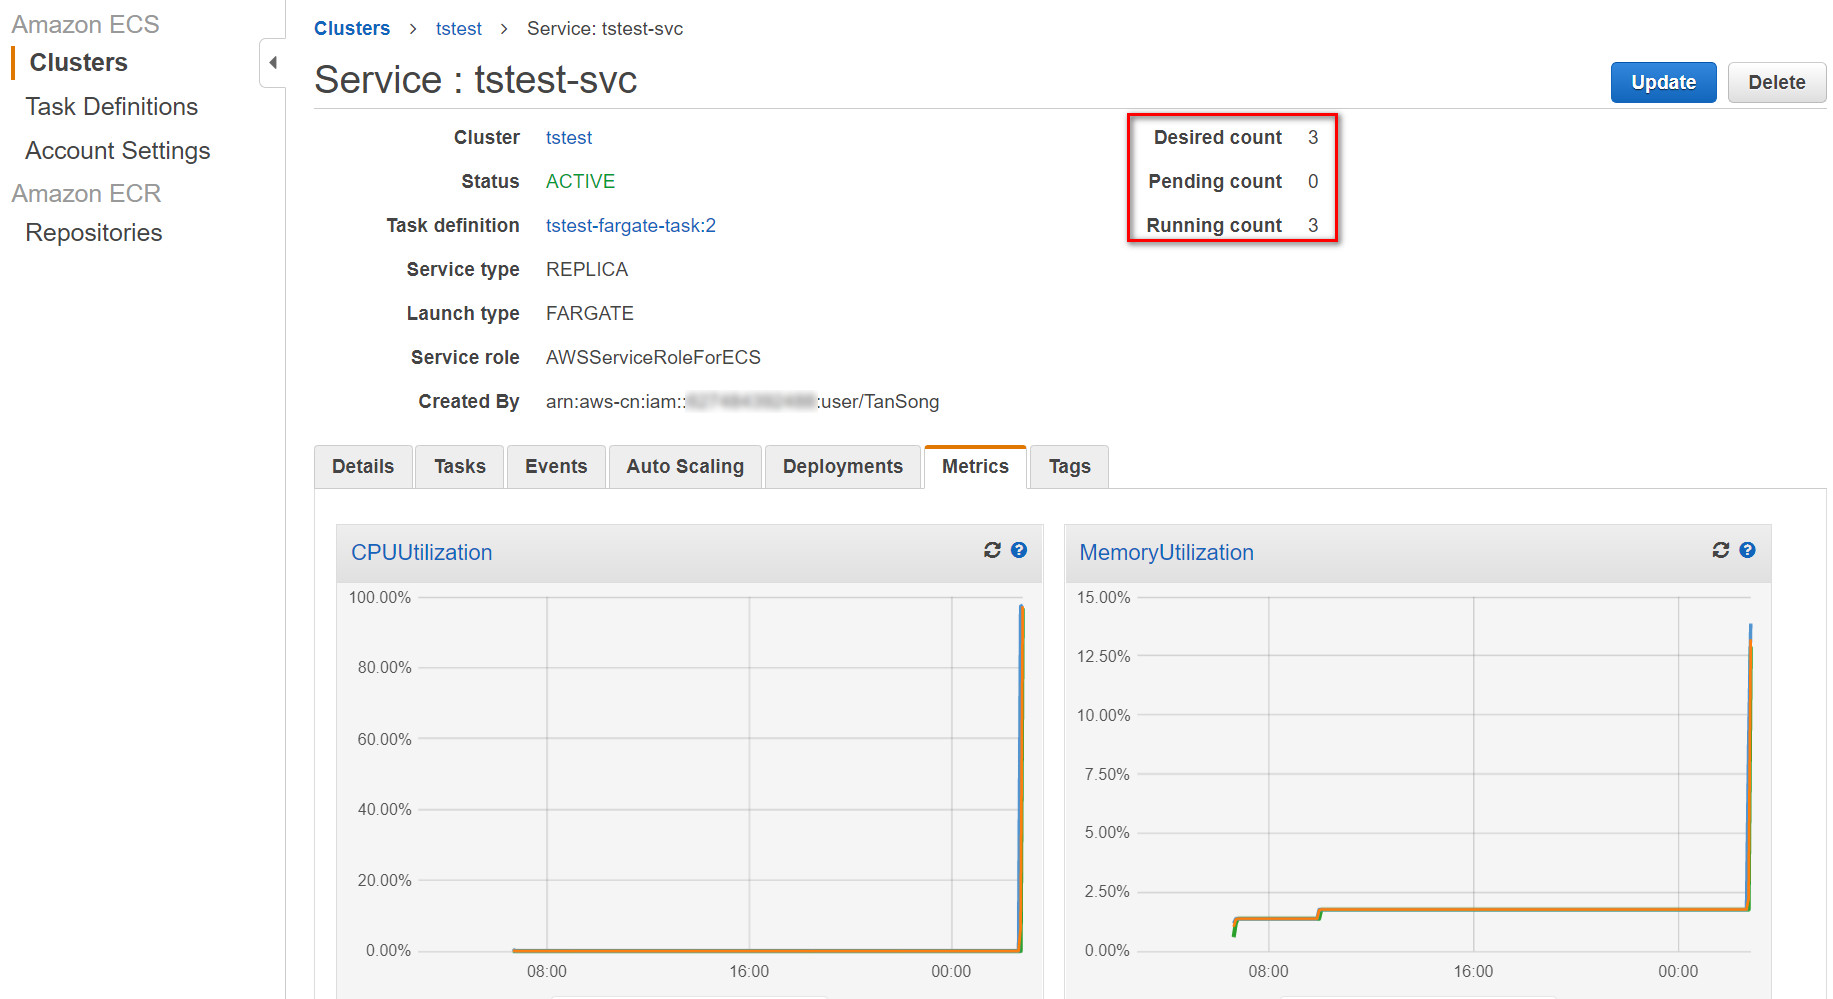Open Repositories under Amazon ECR
This screenshot has height=999, width=1833.
[x=94, y=233]
